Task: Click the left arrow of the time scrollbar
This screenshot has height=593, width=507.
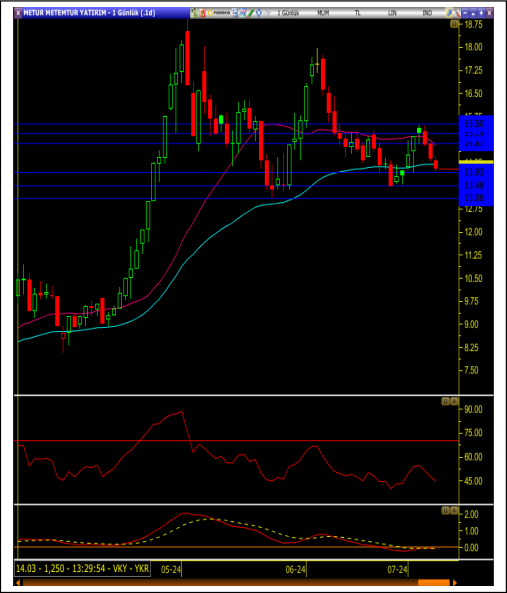Action: coord(18,582)
